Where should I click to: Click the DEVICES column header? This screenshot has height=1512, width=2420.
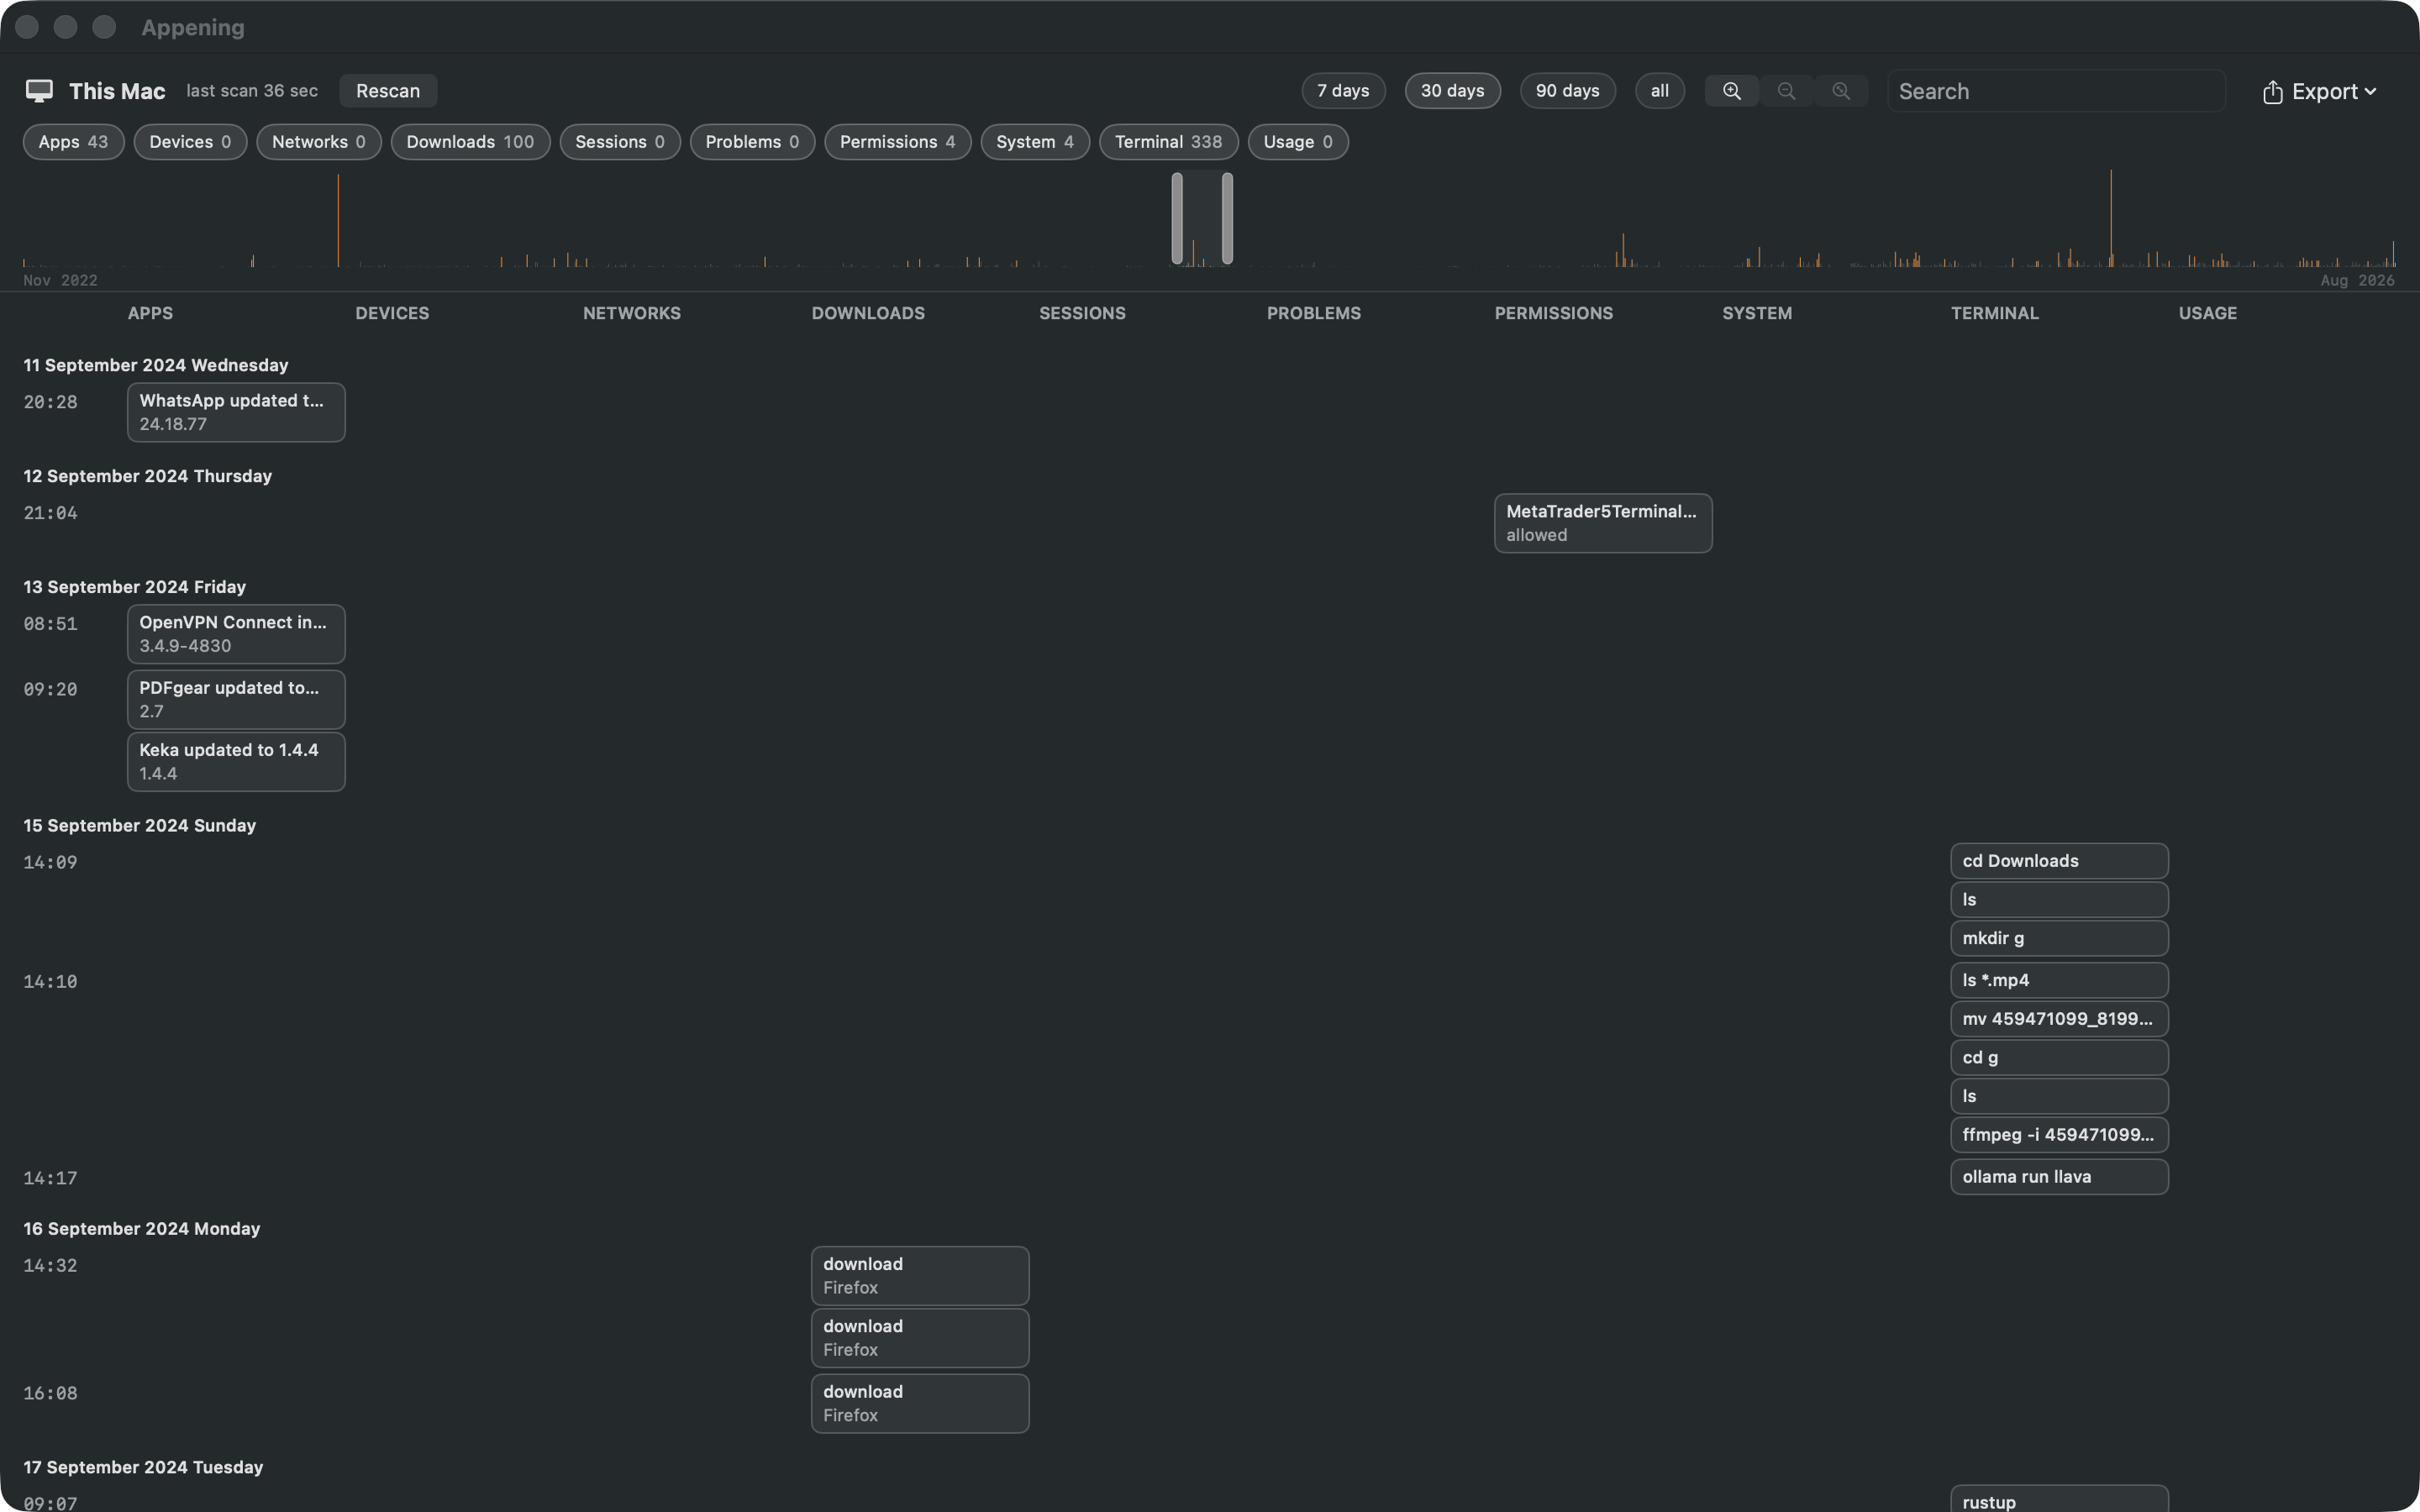tap(392, 313)
